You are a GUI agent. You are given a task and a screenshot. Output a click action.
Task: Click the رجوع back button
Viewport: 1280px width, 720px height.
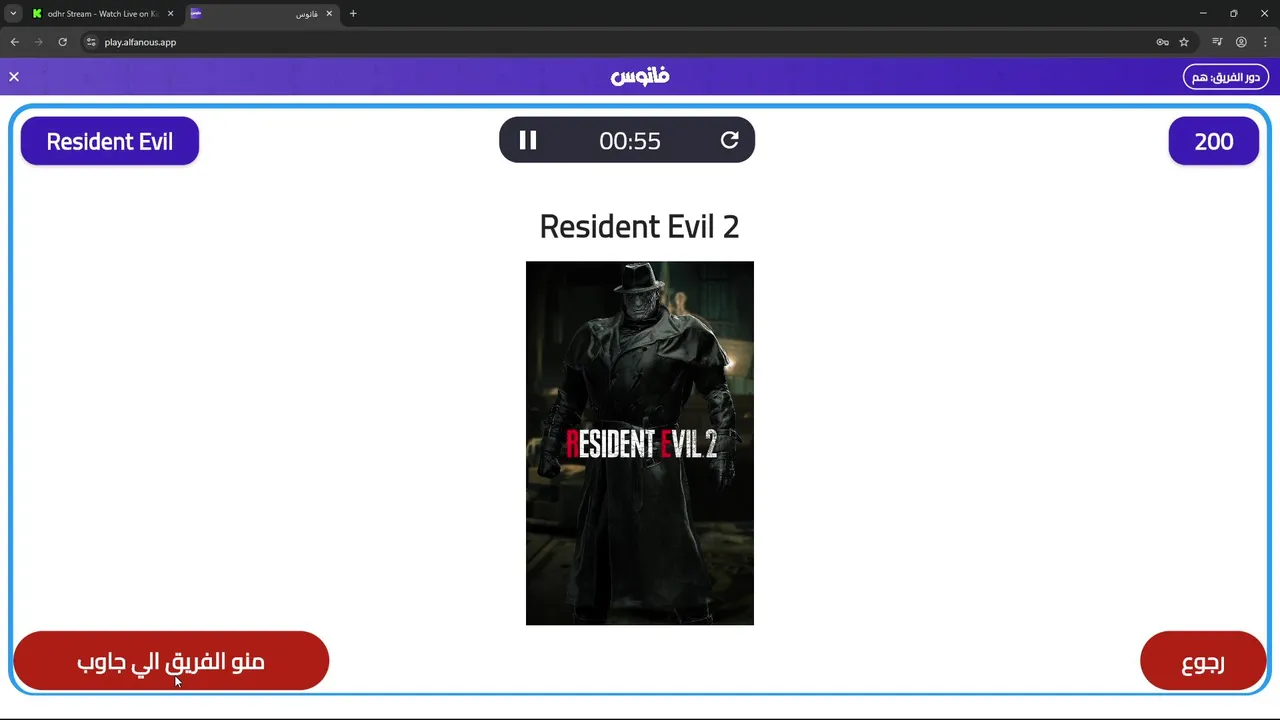pyautogui.click(x=1203, y=661)
